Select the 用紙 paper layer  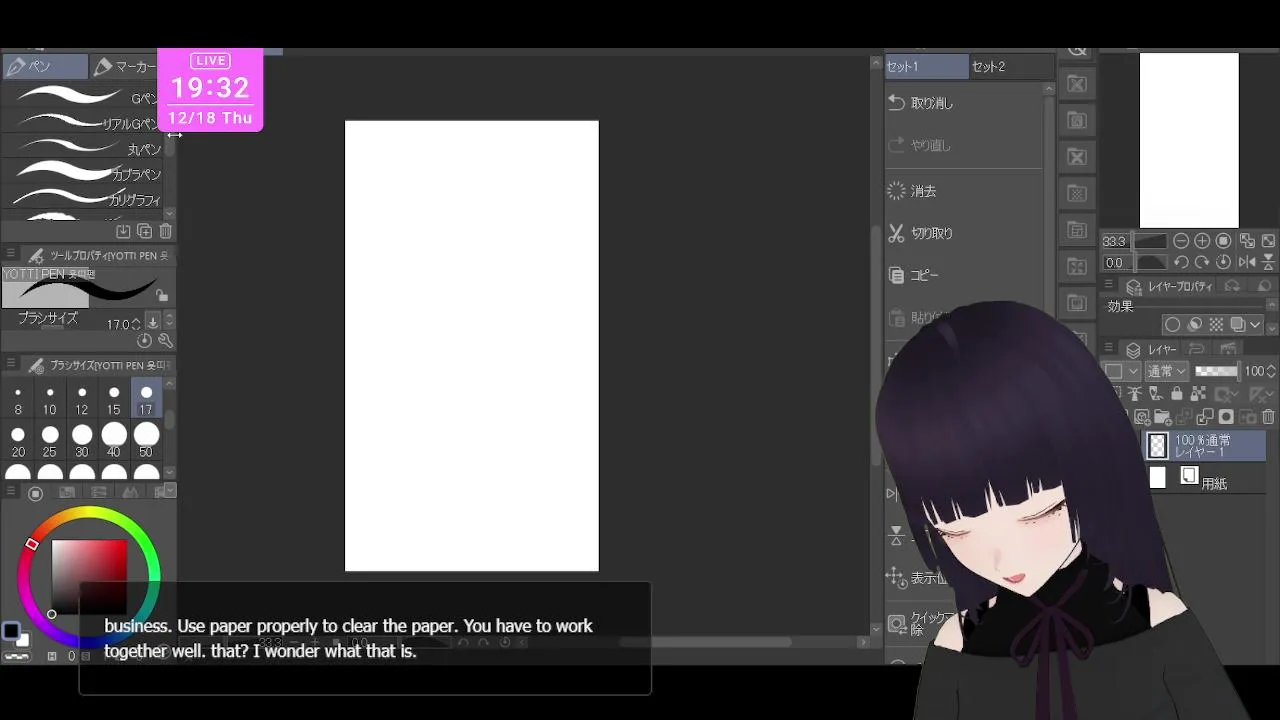pos(1206,479)
